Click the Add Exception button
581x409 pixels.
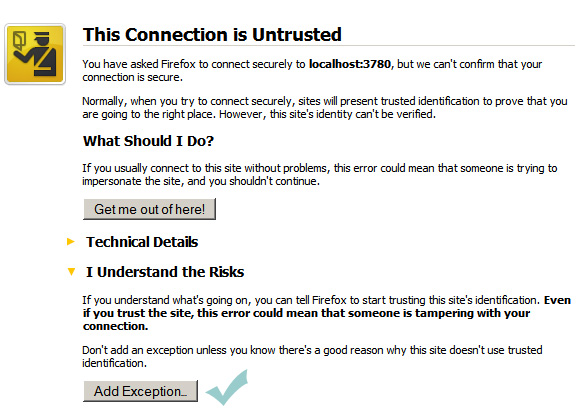click(x=140, y=391)
